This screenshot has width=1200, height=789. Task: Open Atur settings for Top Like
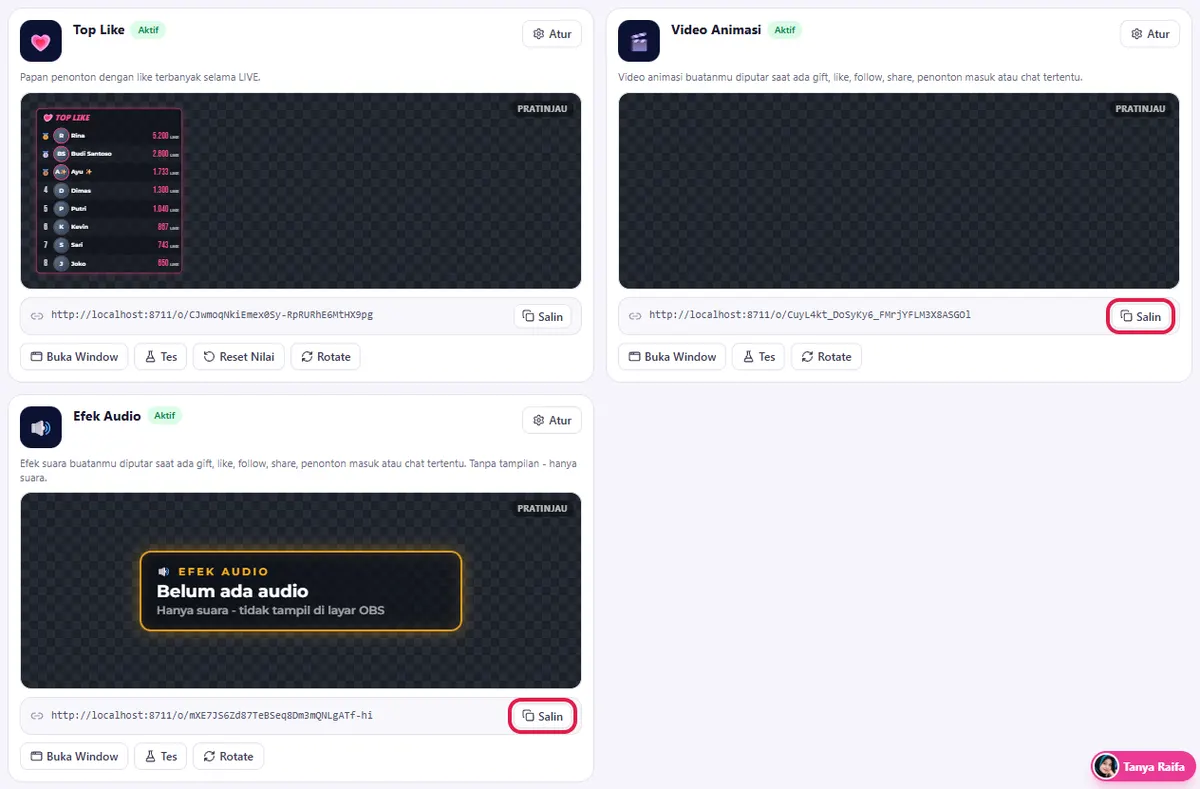(x=552, y=34)
